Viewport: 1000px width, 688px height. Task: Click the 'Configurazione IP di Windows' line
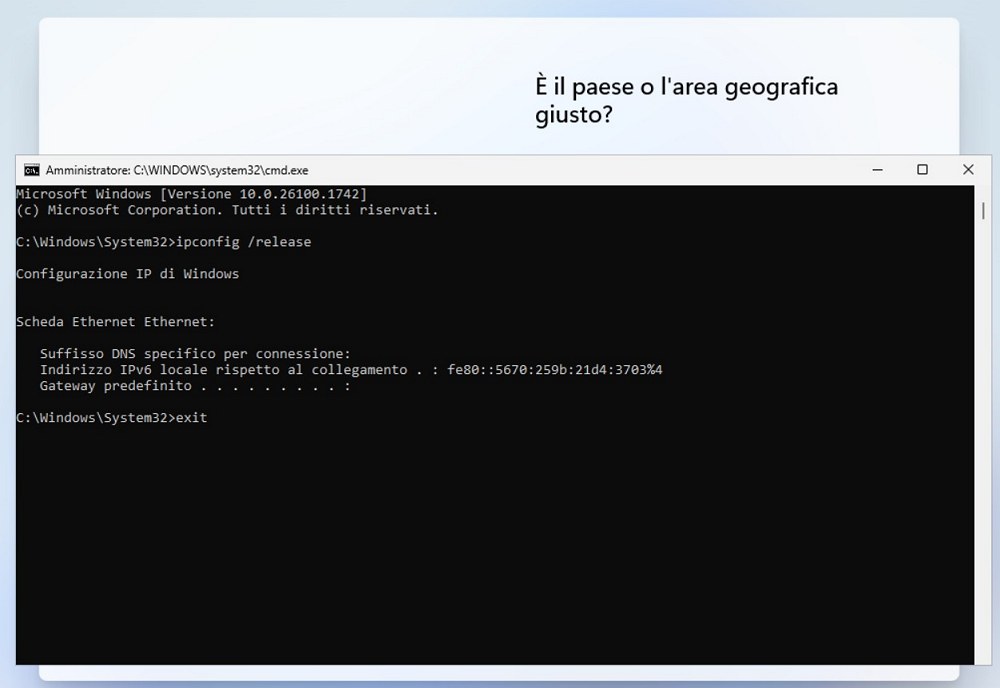128,274
